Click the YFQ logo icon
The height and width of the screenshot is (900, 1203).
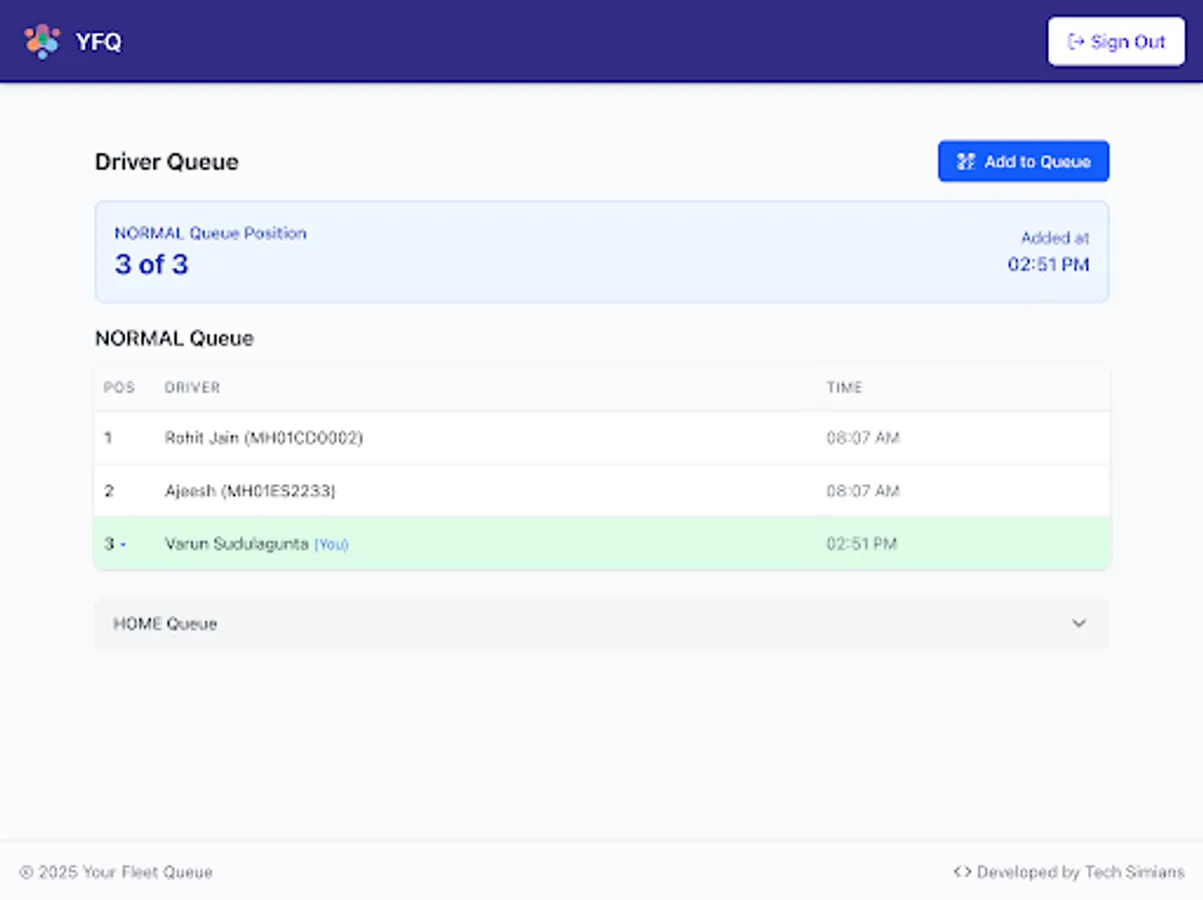42,41
